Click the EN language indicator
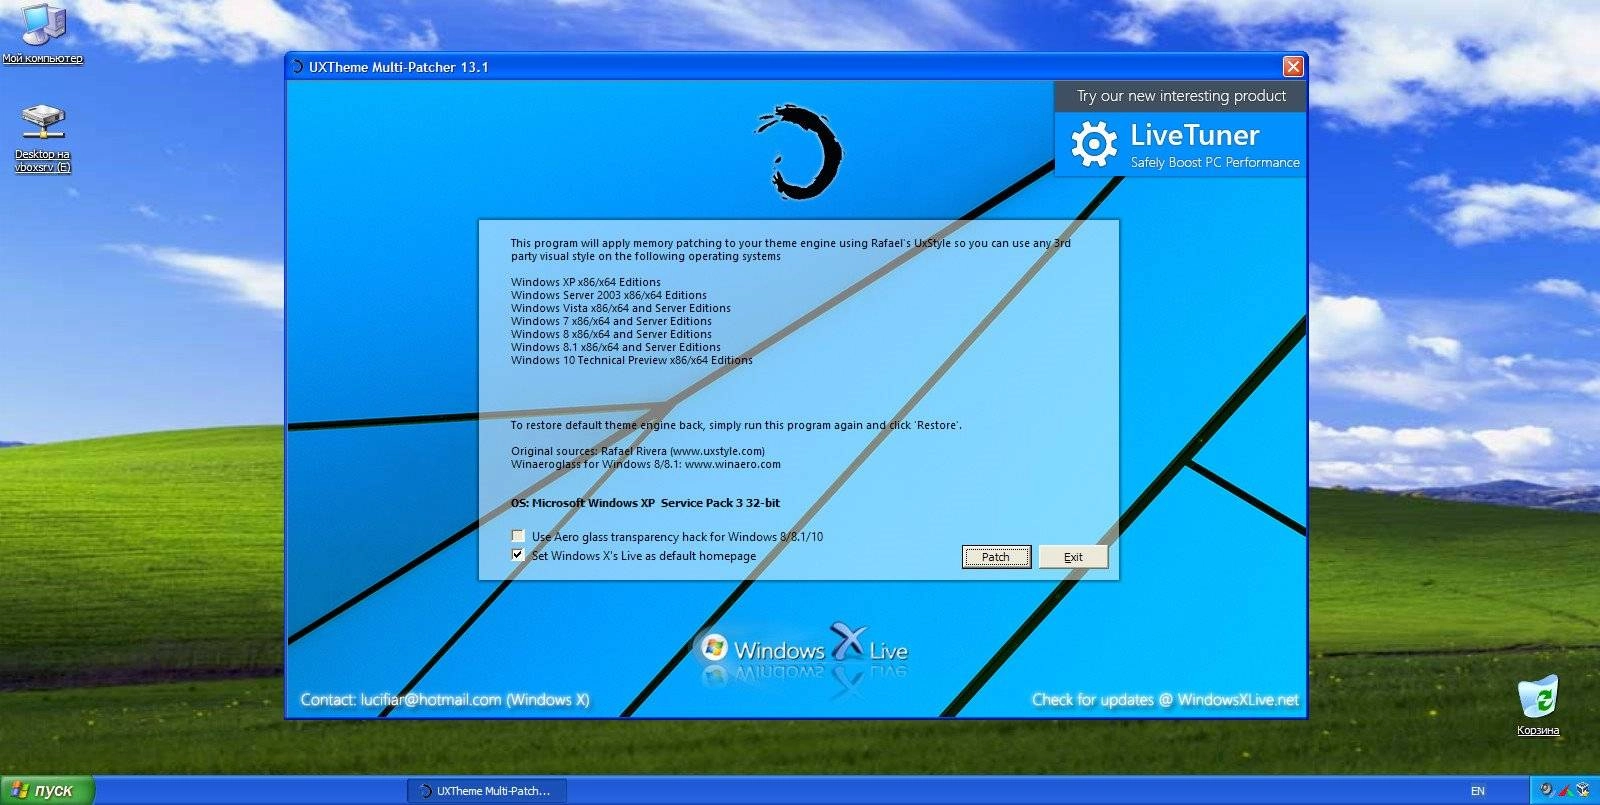Image resolution: width=1600 pixels, height=805 pixels. pyautogui.click(x=1477, y=791)
